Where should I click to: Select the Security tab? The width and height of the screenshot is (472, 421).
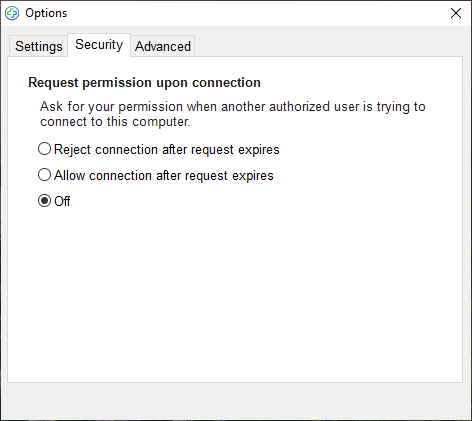(99, 45)
